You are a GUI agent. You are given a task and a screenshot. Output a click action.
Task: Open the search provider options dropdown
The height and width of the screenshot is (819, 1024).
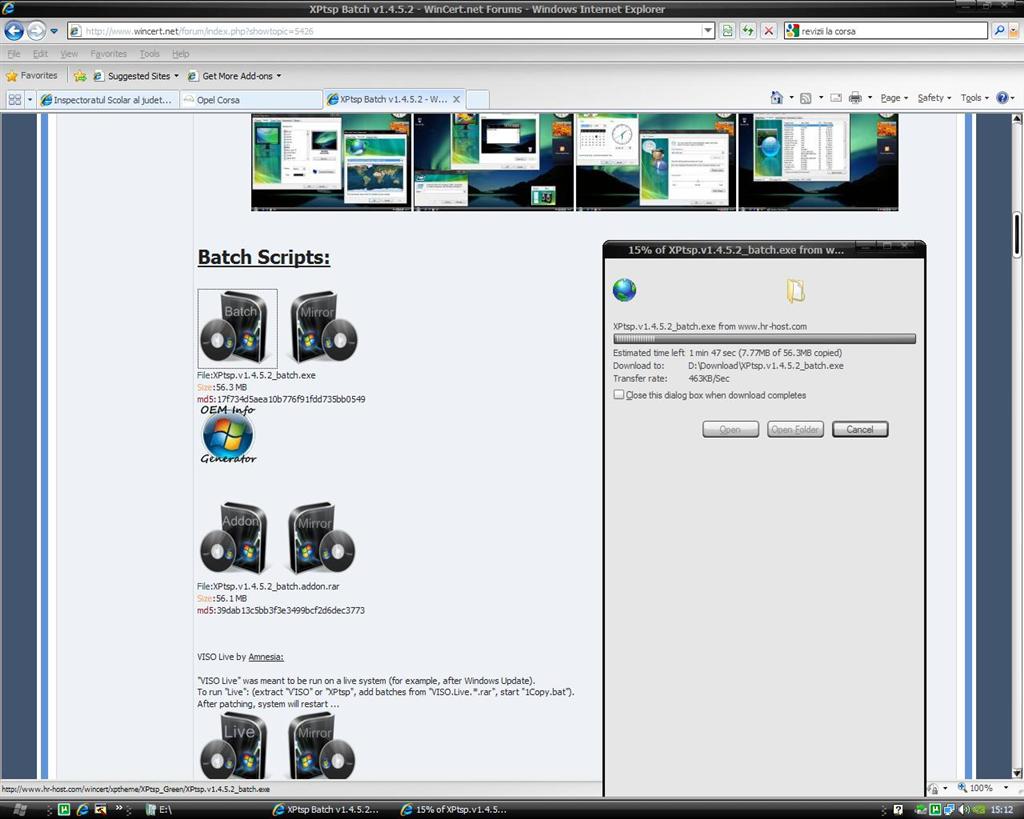pyautogui.click(x=1015, y=31)
